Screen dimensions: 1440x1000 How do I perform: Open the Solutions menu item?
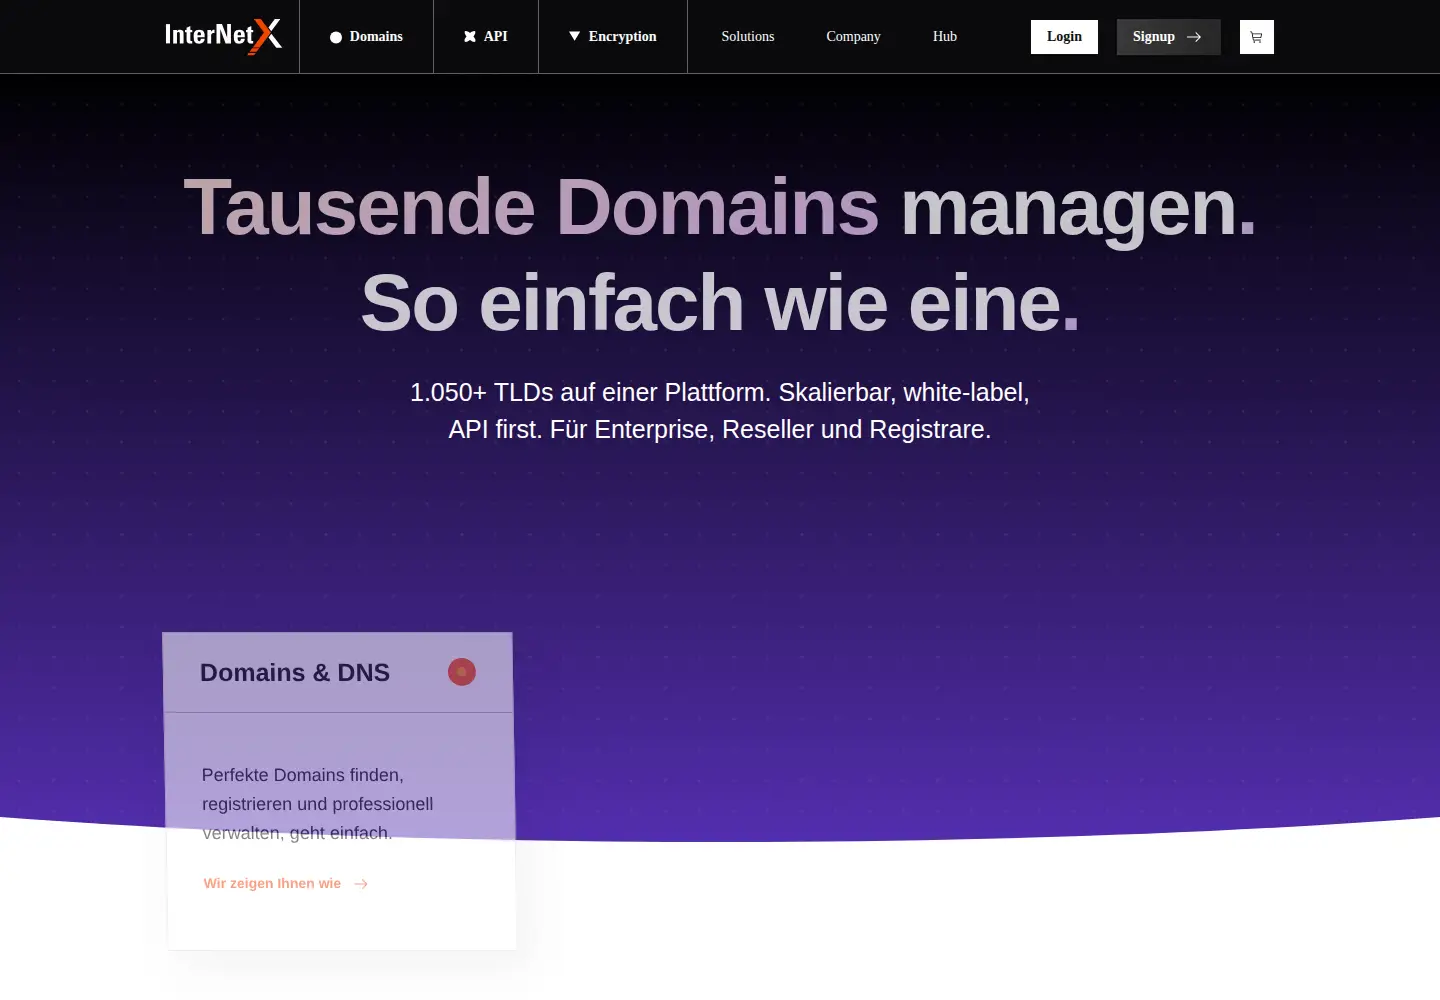pyautogui.click(x=748, y=36)
